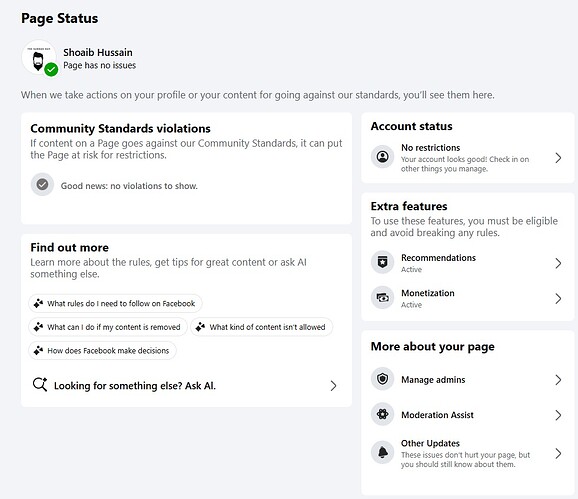Open Recommendations via its chevron arrow

[x=558, y=263]
